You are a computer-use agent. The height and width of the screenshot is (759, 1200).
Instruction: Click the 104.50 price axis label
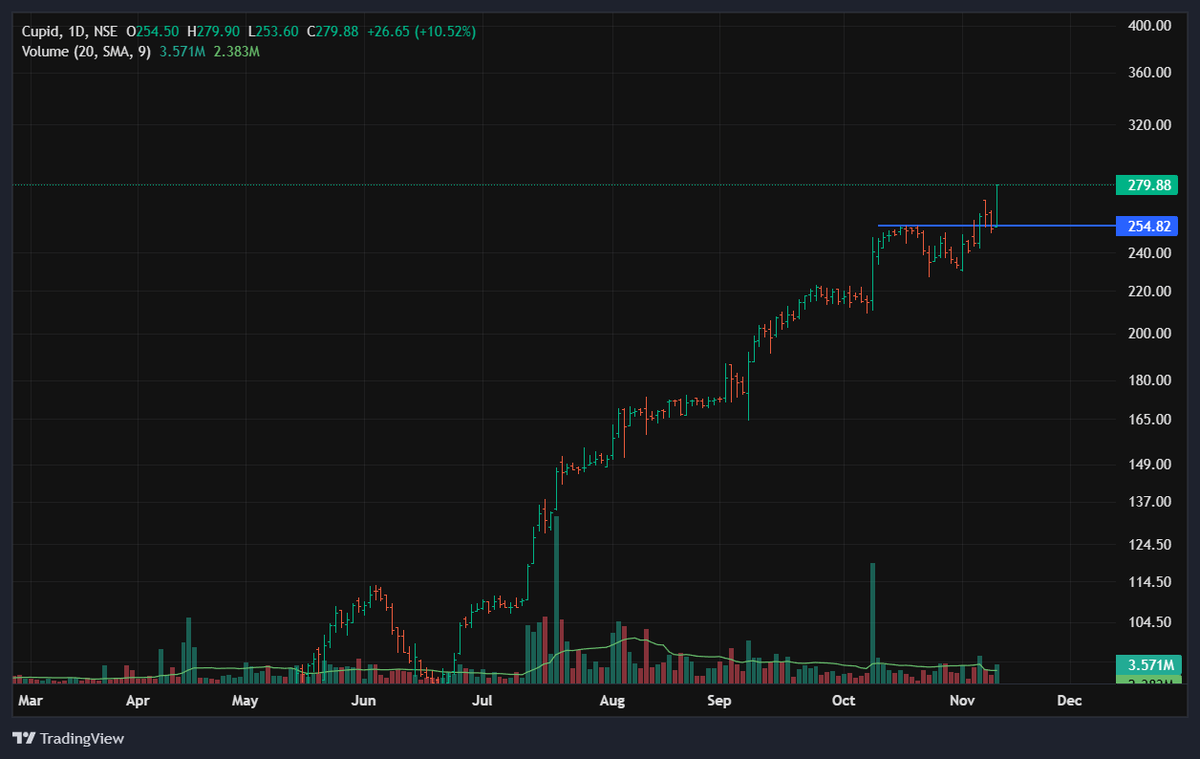tap(1149, 623)
